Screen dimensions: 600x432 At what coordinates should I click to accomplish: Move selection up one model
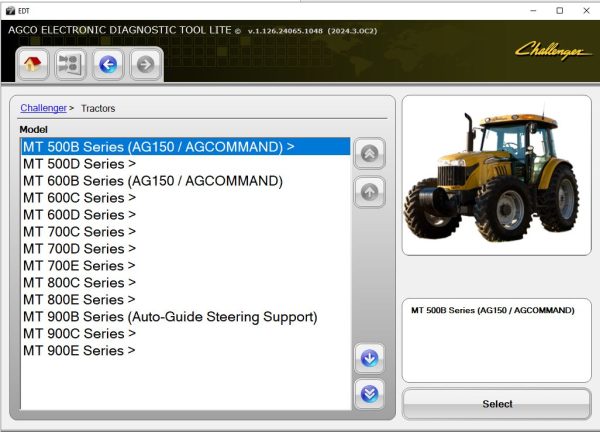(x=369, y=192)
